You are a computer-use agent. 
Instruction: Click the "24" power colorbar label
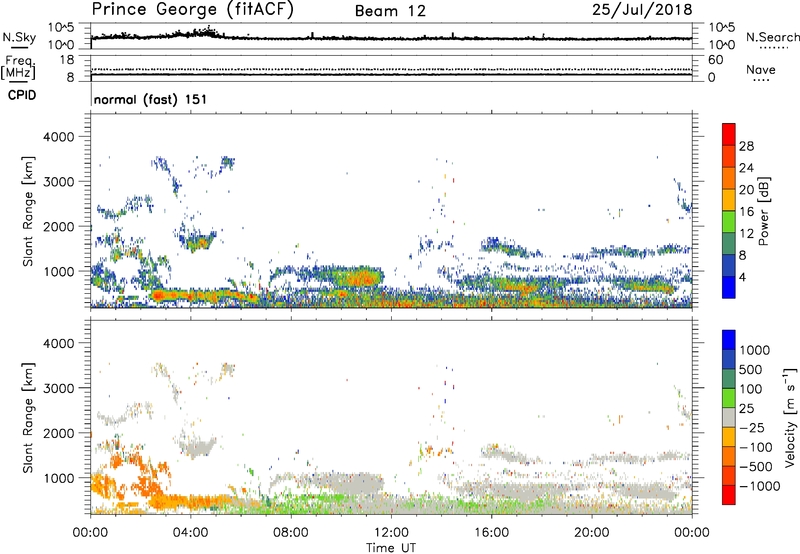(746, 168)
